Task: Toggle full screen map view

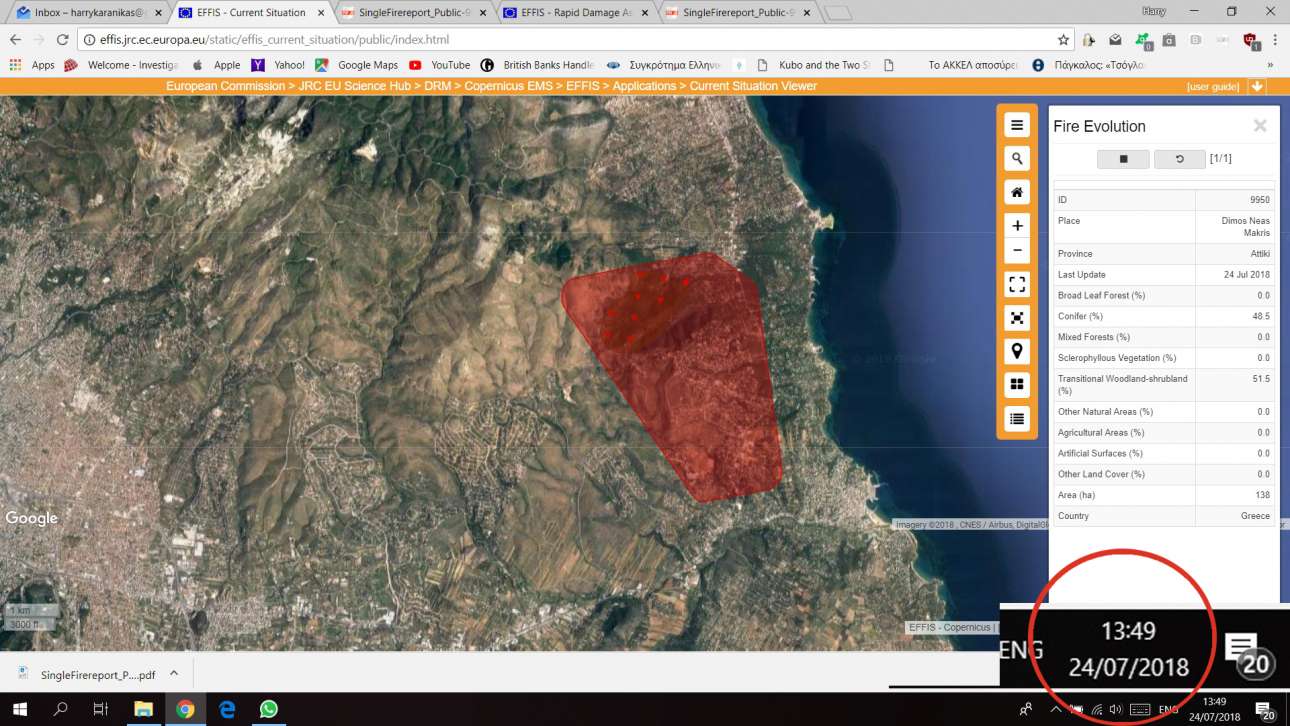Action: pos(1017,285)
